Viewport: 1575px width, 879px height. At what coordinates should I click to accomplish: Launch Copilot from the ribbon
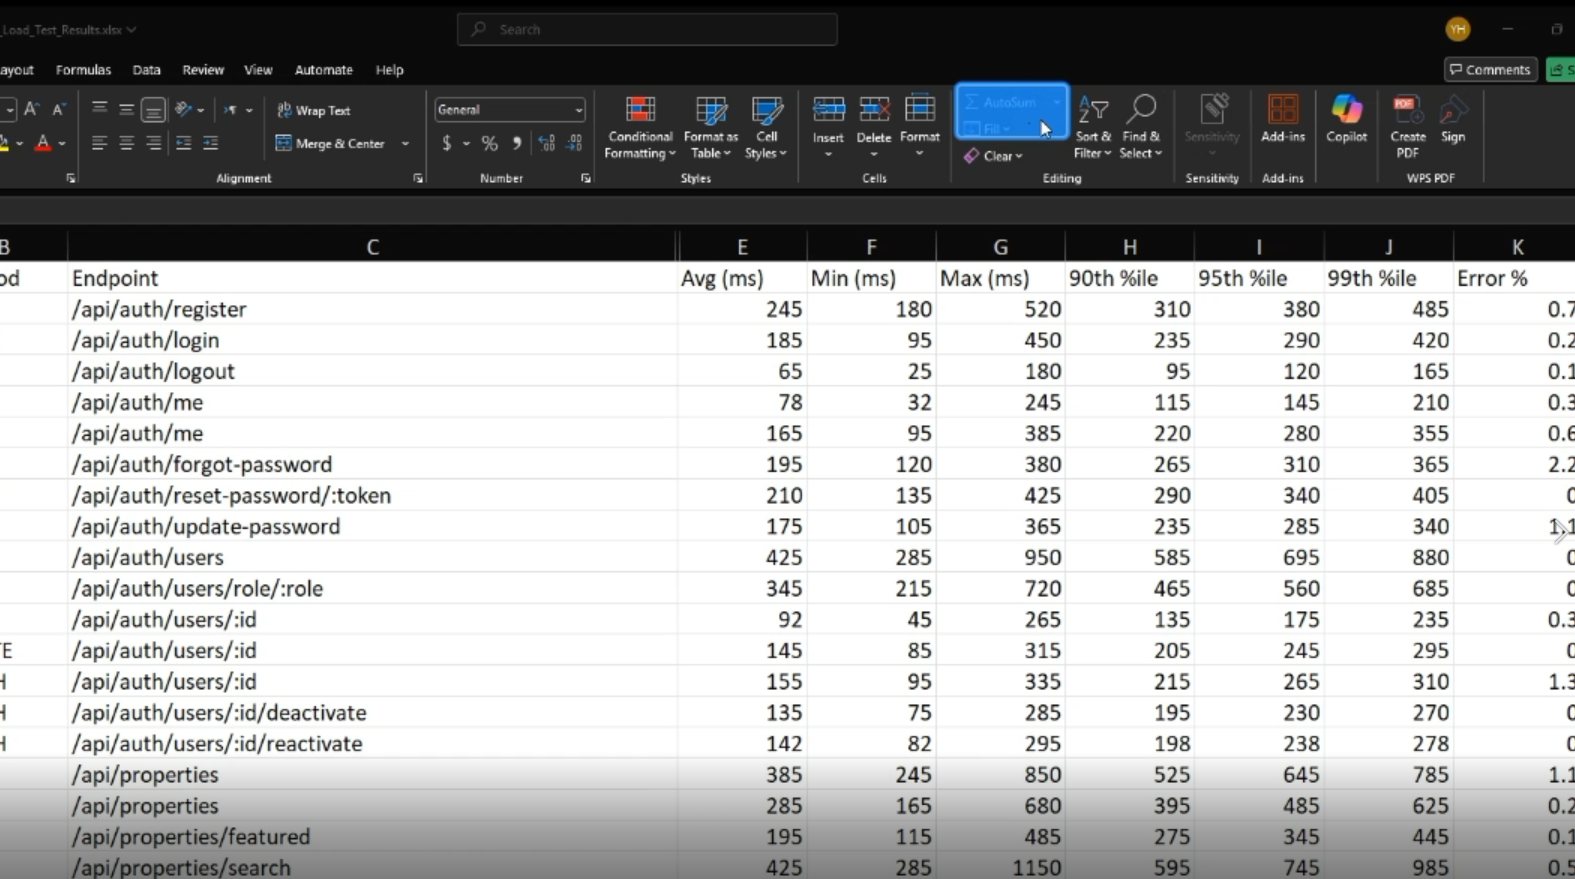(x=1346, y=119)
